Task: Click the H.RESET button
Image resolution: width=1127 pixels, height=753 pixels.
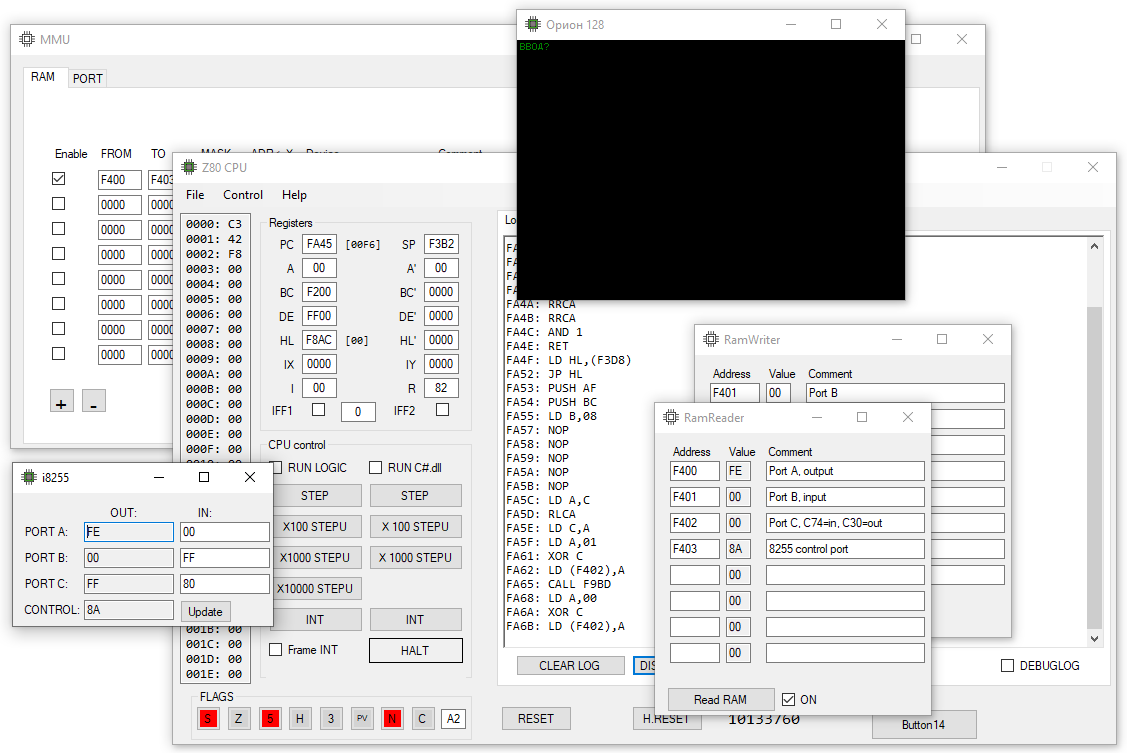Action: [666, 719]
